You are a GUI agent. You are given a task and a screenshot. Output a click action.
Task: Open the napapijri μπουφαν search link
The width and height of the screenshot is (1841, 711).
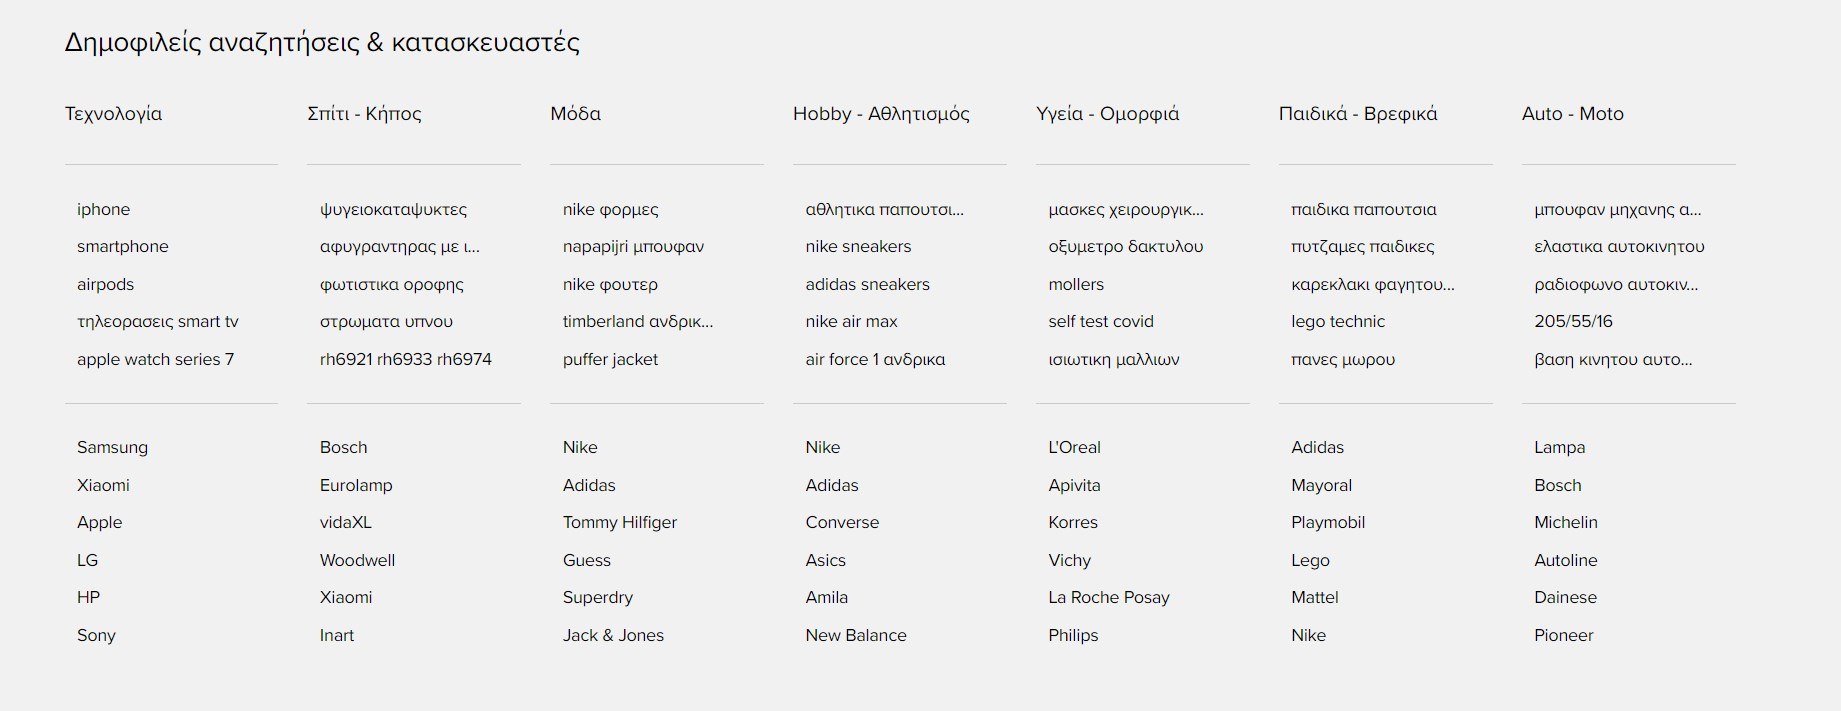pos(633,246)
